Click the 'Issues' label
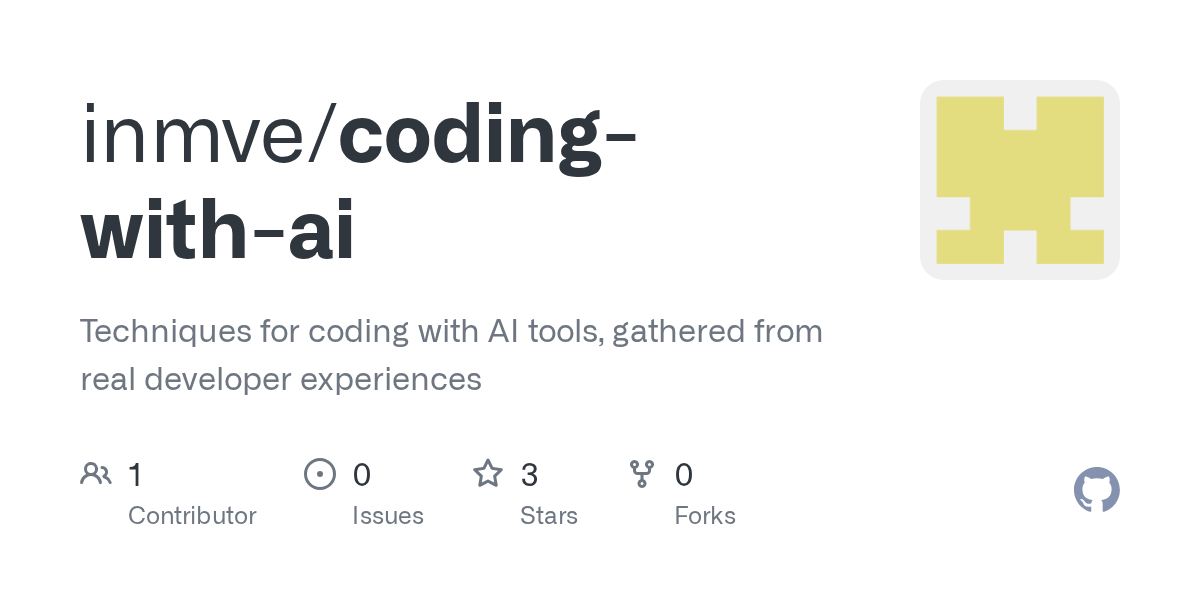The width and height of the screenshot is (1200, 600). 388,516
